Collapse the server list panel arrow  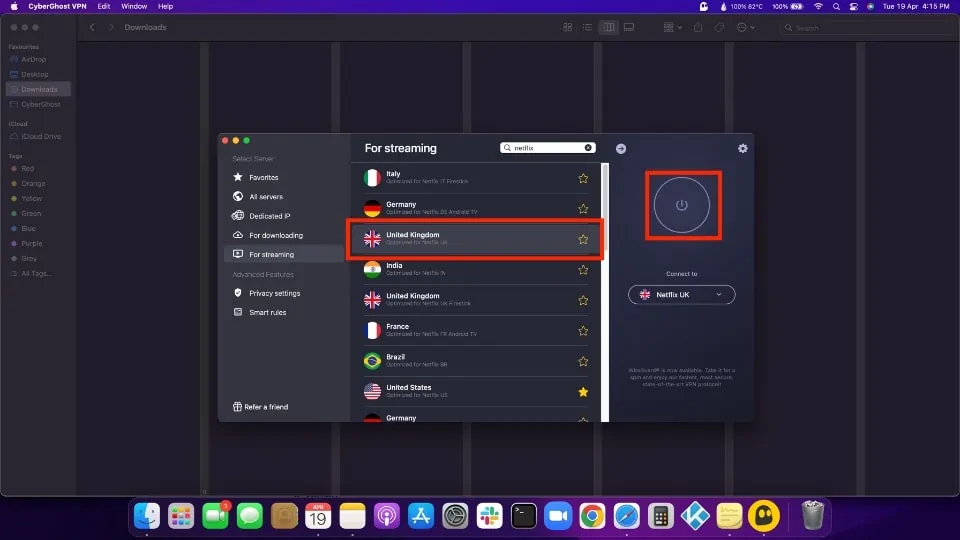pyautogui.click(x=621, y=149)
